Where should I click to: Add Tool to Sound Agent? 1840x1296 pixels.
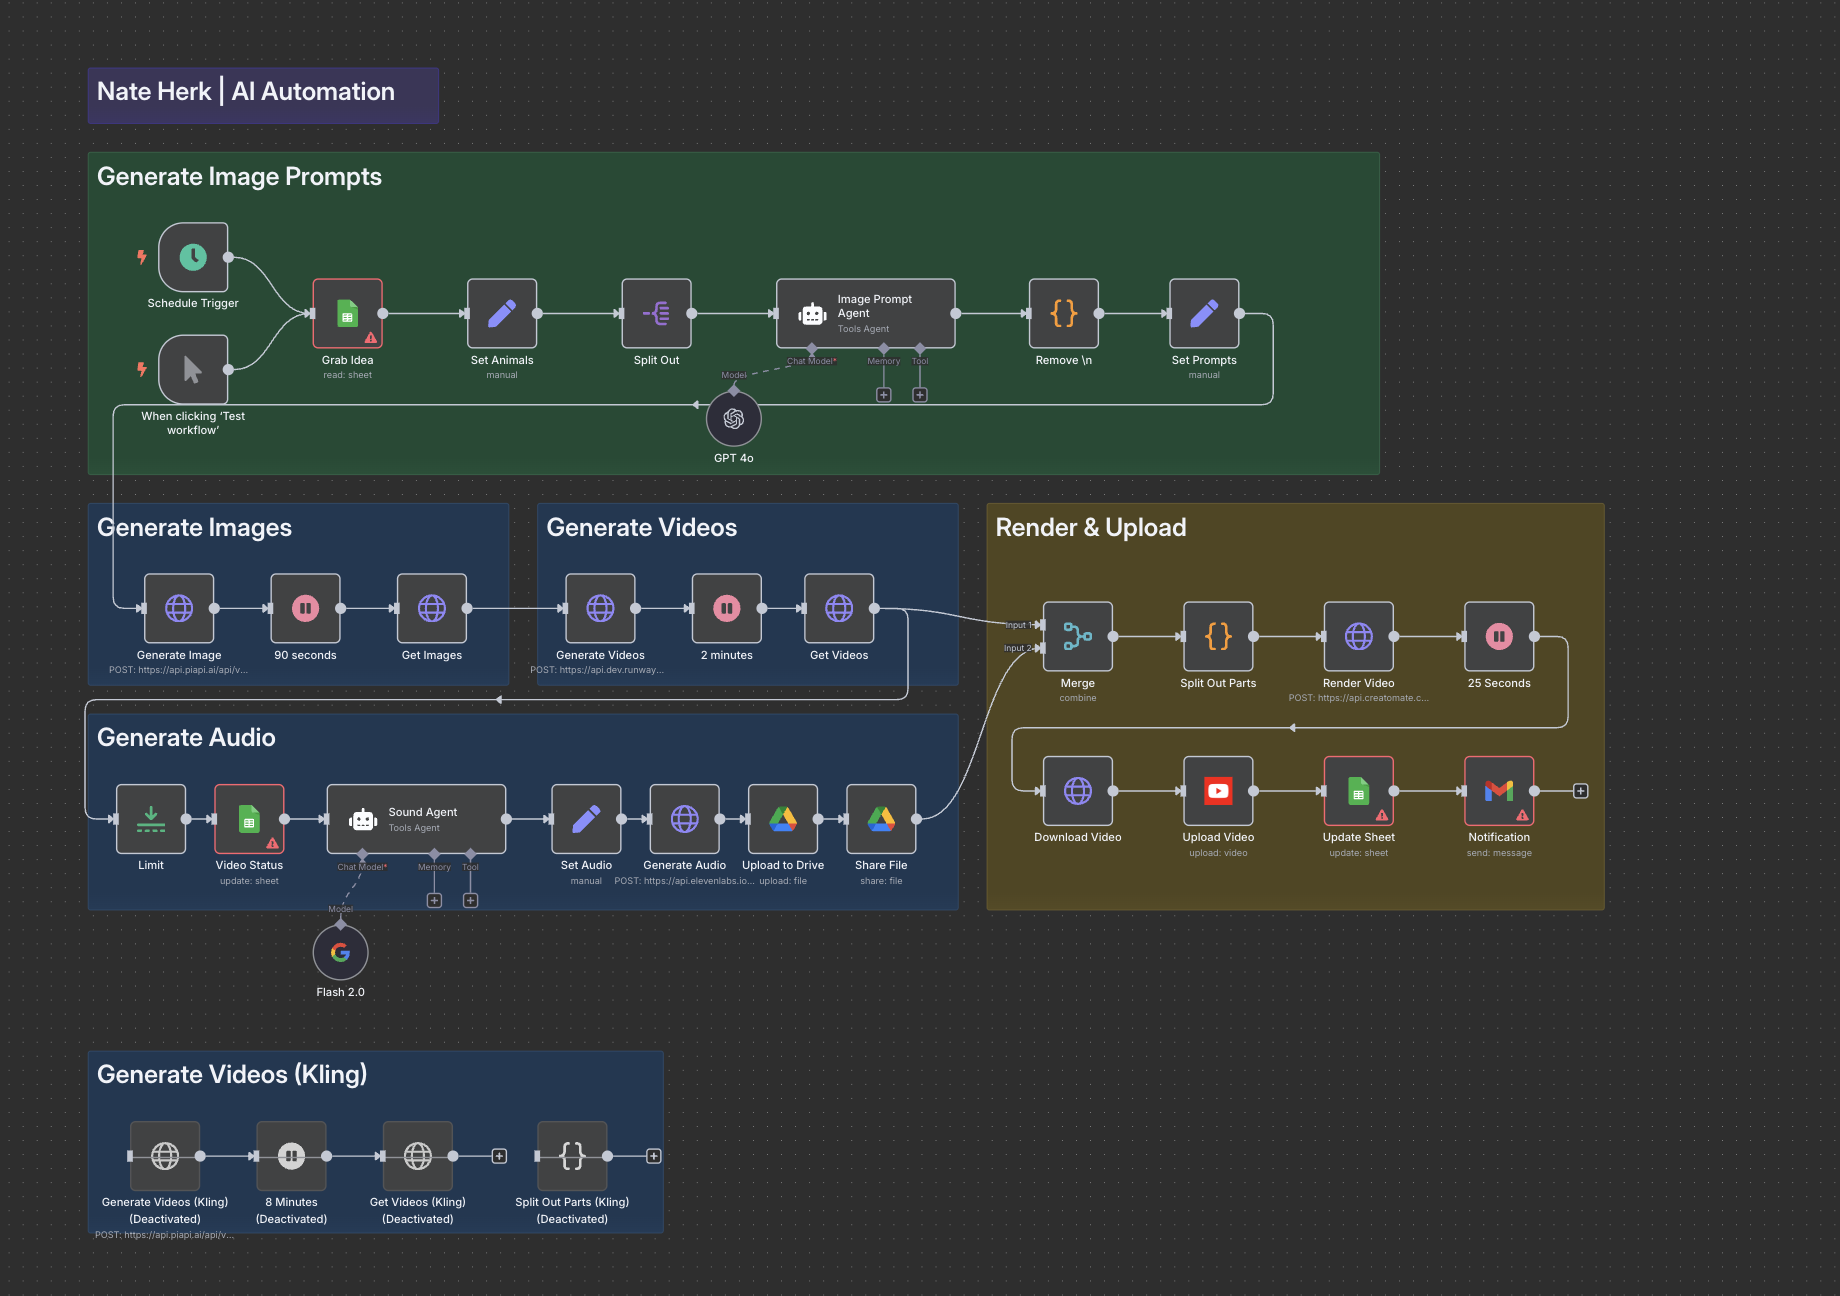coord(470,901)
